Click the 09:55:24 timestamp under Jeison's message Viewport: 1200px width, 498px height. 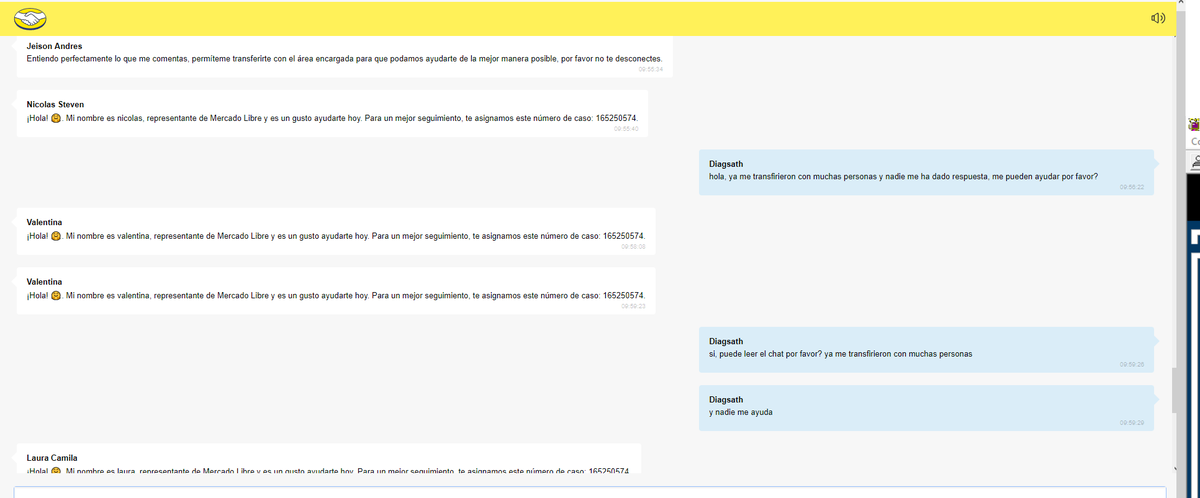(651, 69)
